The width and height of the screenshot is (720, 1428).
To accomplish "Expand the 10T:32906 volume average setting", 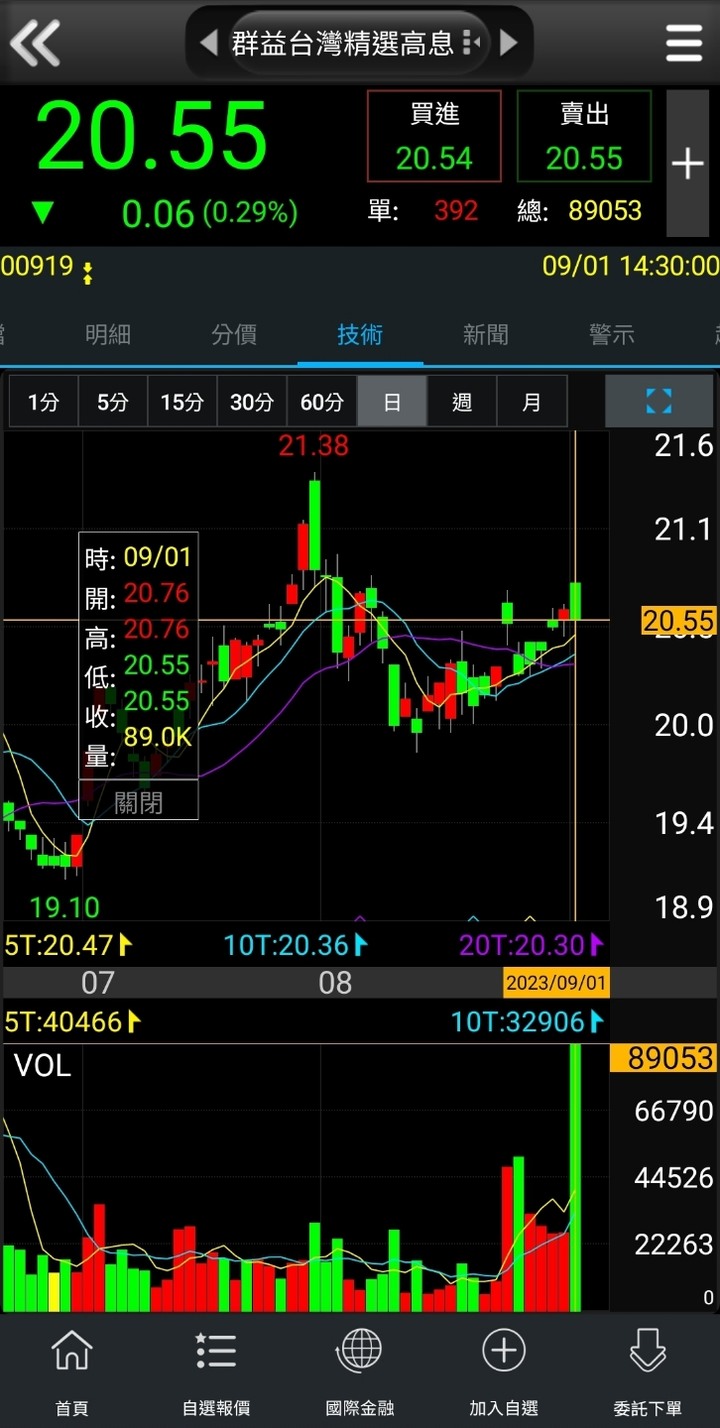I will (x=528, y=1021).
